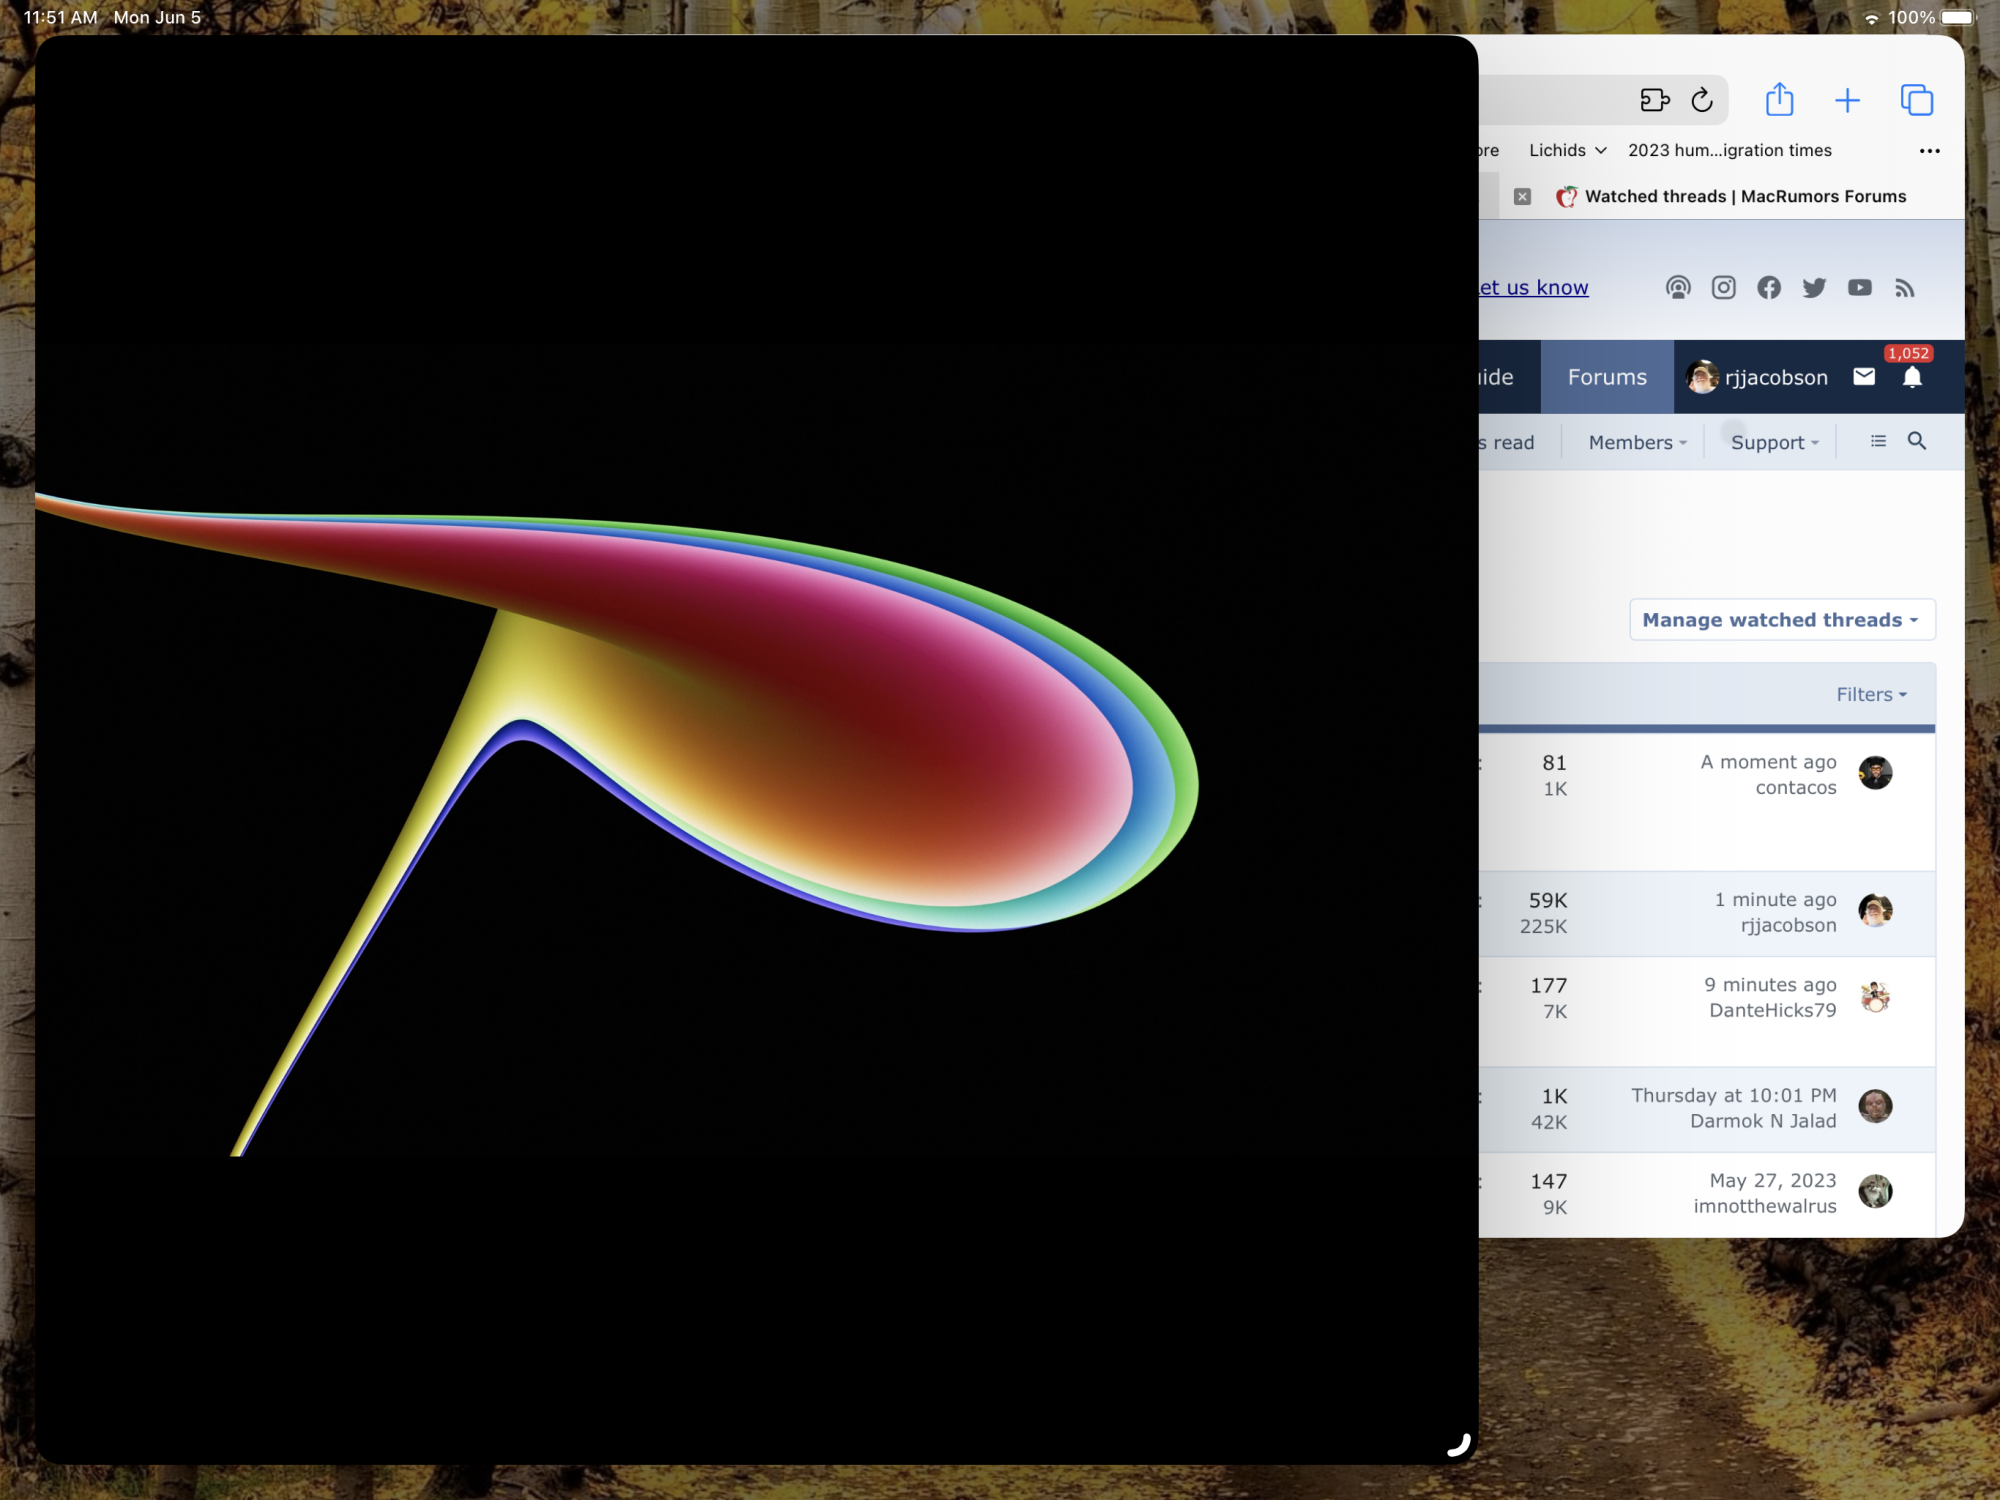Tap the colorful fractal image in front window
Image resolution: width=2000 pixels, height=1500 pixels.
click(x=616, y=822)
